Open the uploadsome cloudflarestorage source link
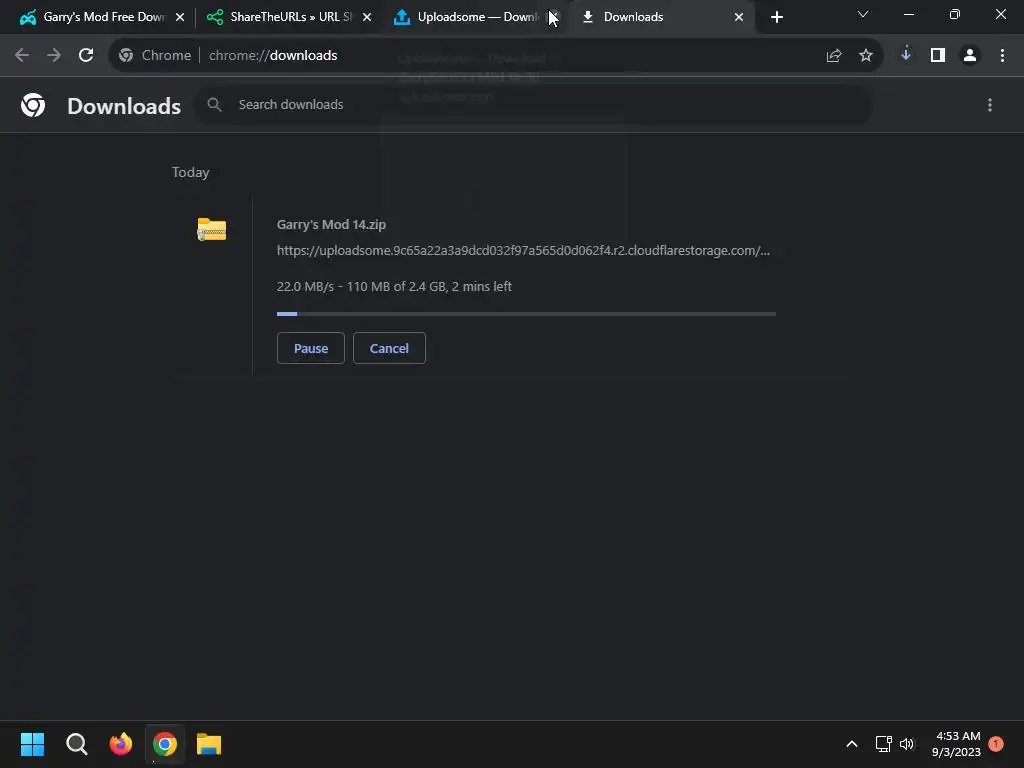This screenshot has height=768, width=1024. [x=523, y=251]
